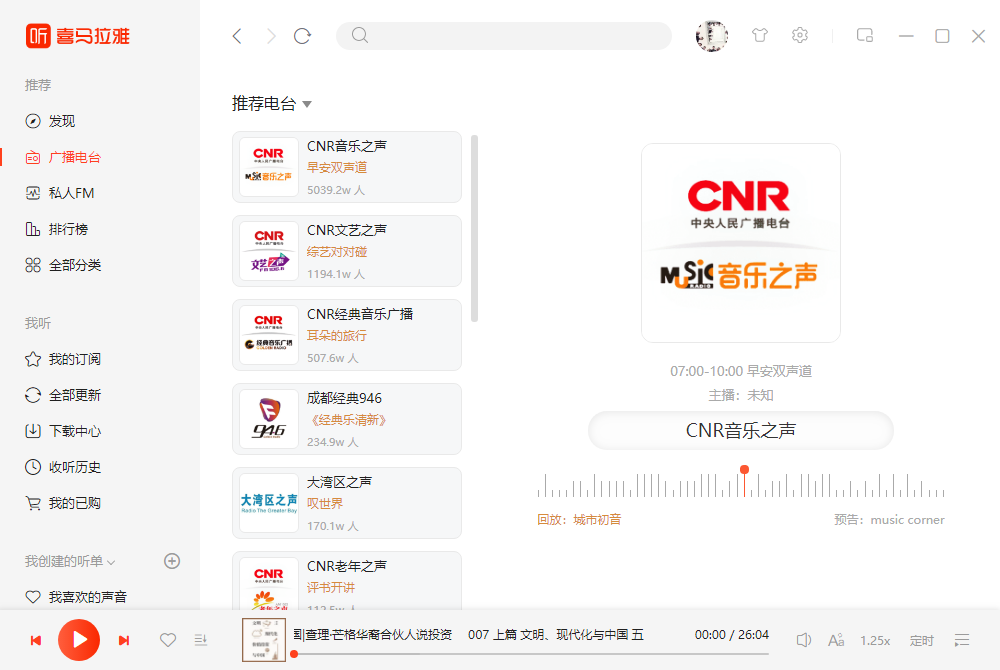Click 早安双声道 program under CNR音乐之声

[x=337, y=168]
